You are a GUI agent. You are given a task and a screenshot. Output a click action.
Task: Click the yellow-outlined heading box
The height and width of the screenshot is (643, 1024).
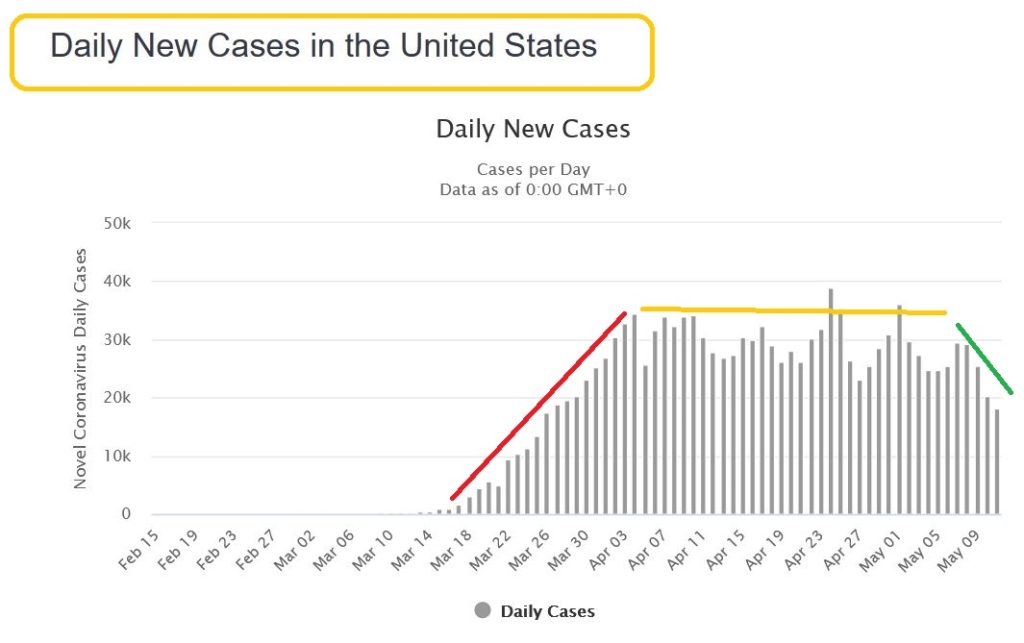(332, 52)
